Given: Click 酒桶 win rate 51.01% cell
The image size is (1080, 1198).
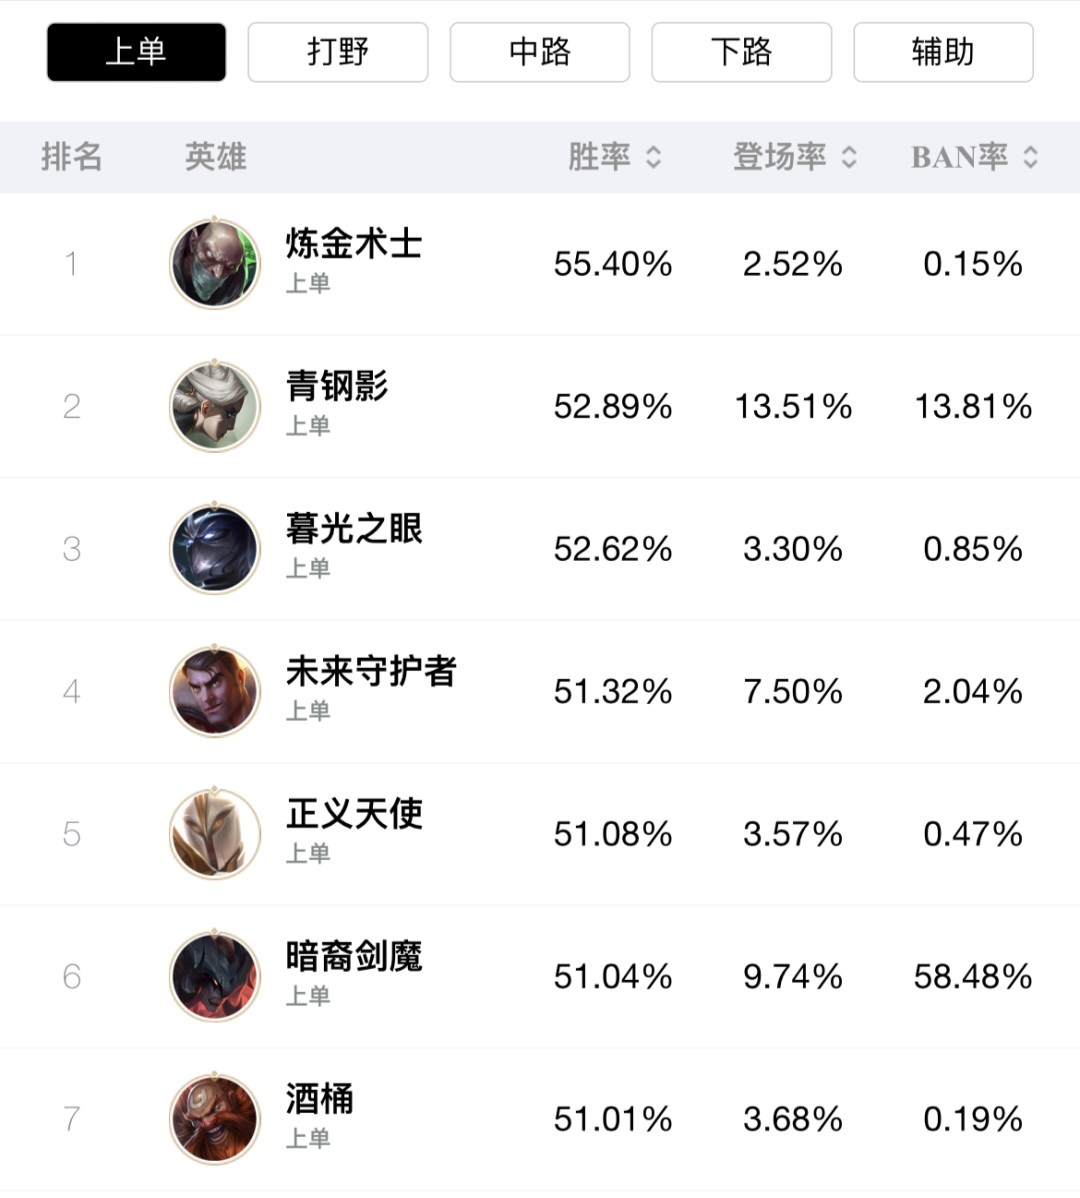Looking at the screenshot, I should pos(613,1119).
